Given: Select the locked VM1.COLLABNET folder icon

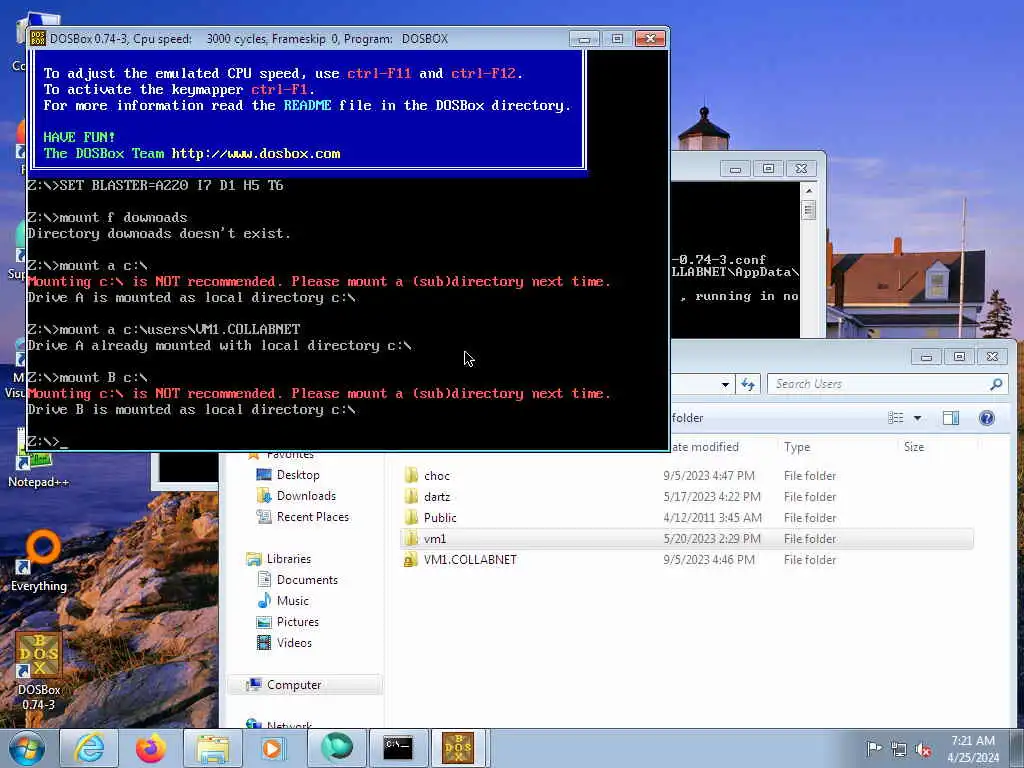Looking at the screenshot, I should pyautogui.click(x=411, y=560).
